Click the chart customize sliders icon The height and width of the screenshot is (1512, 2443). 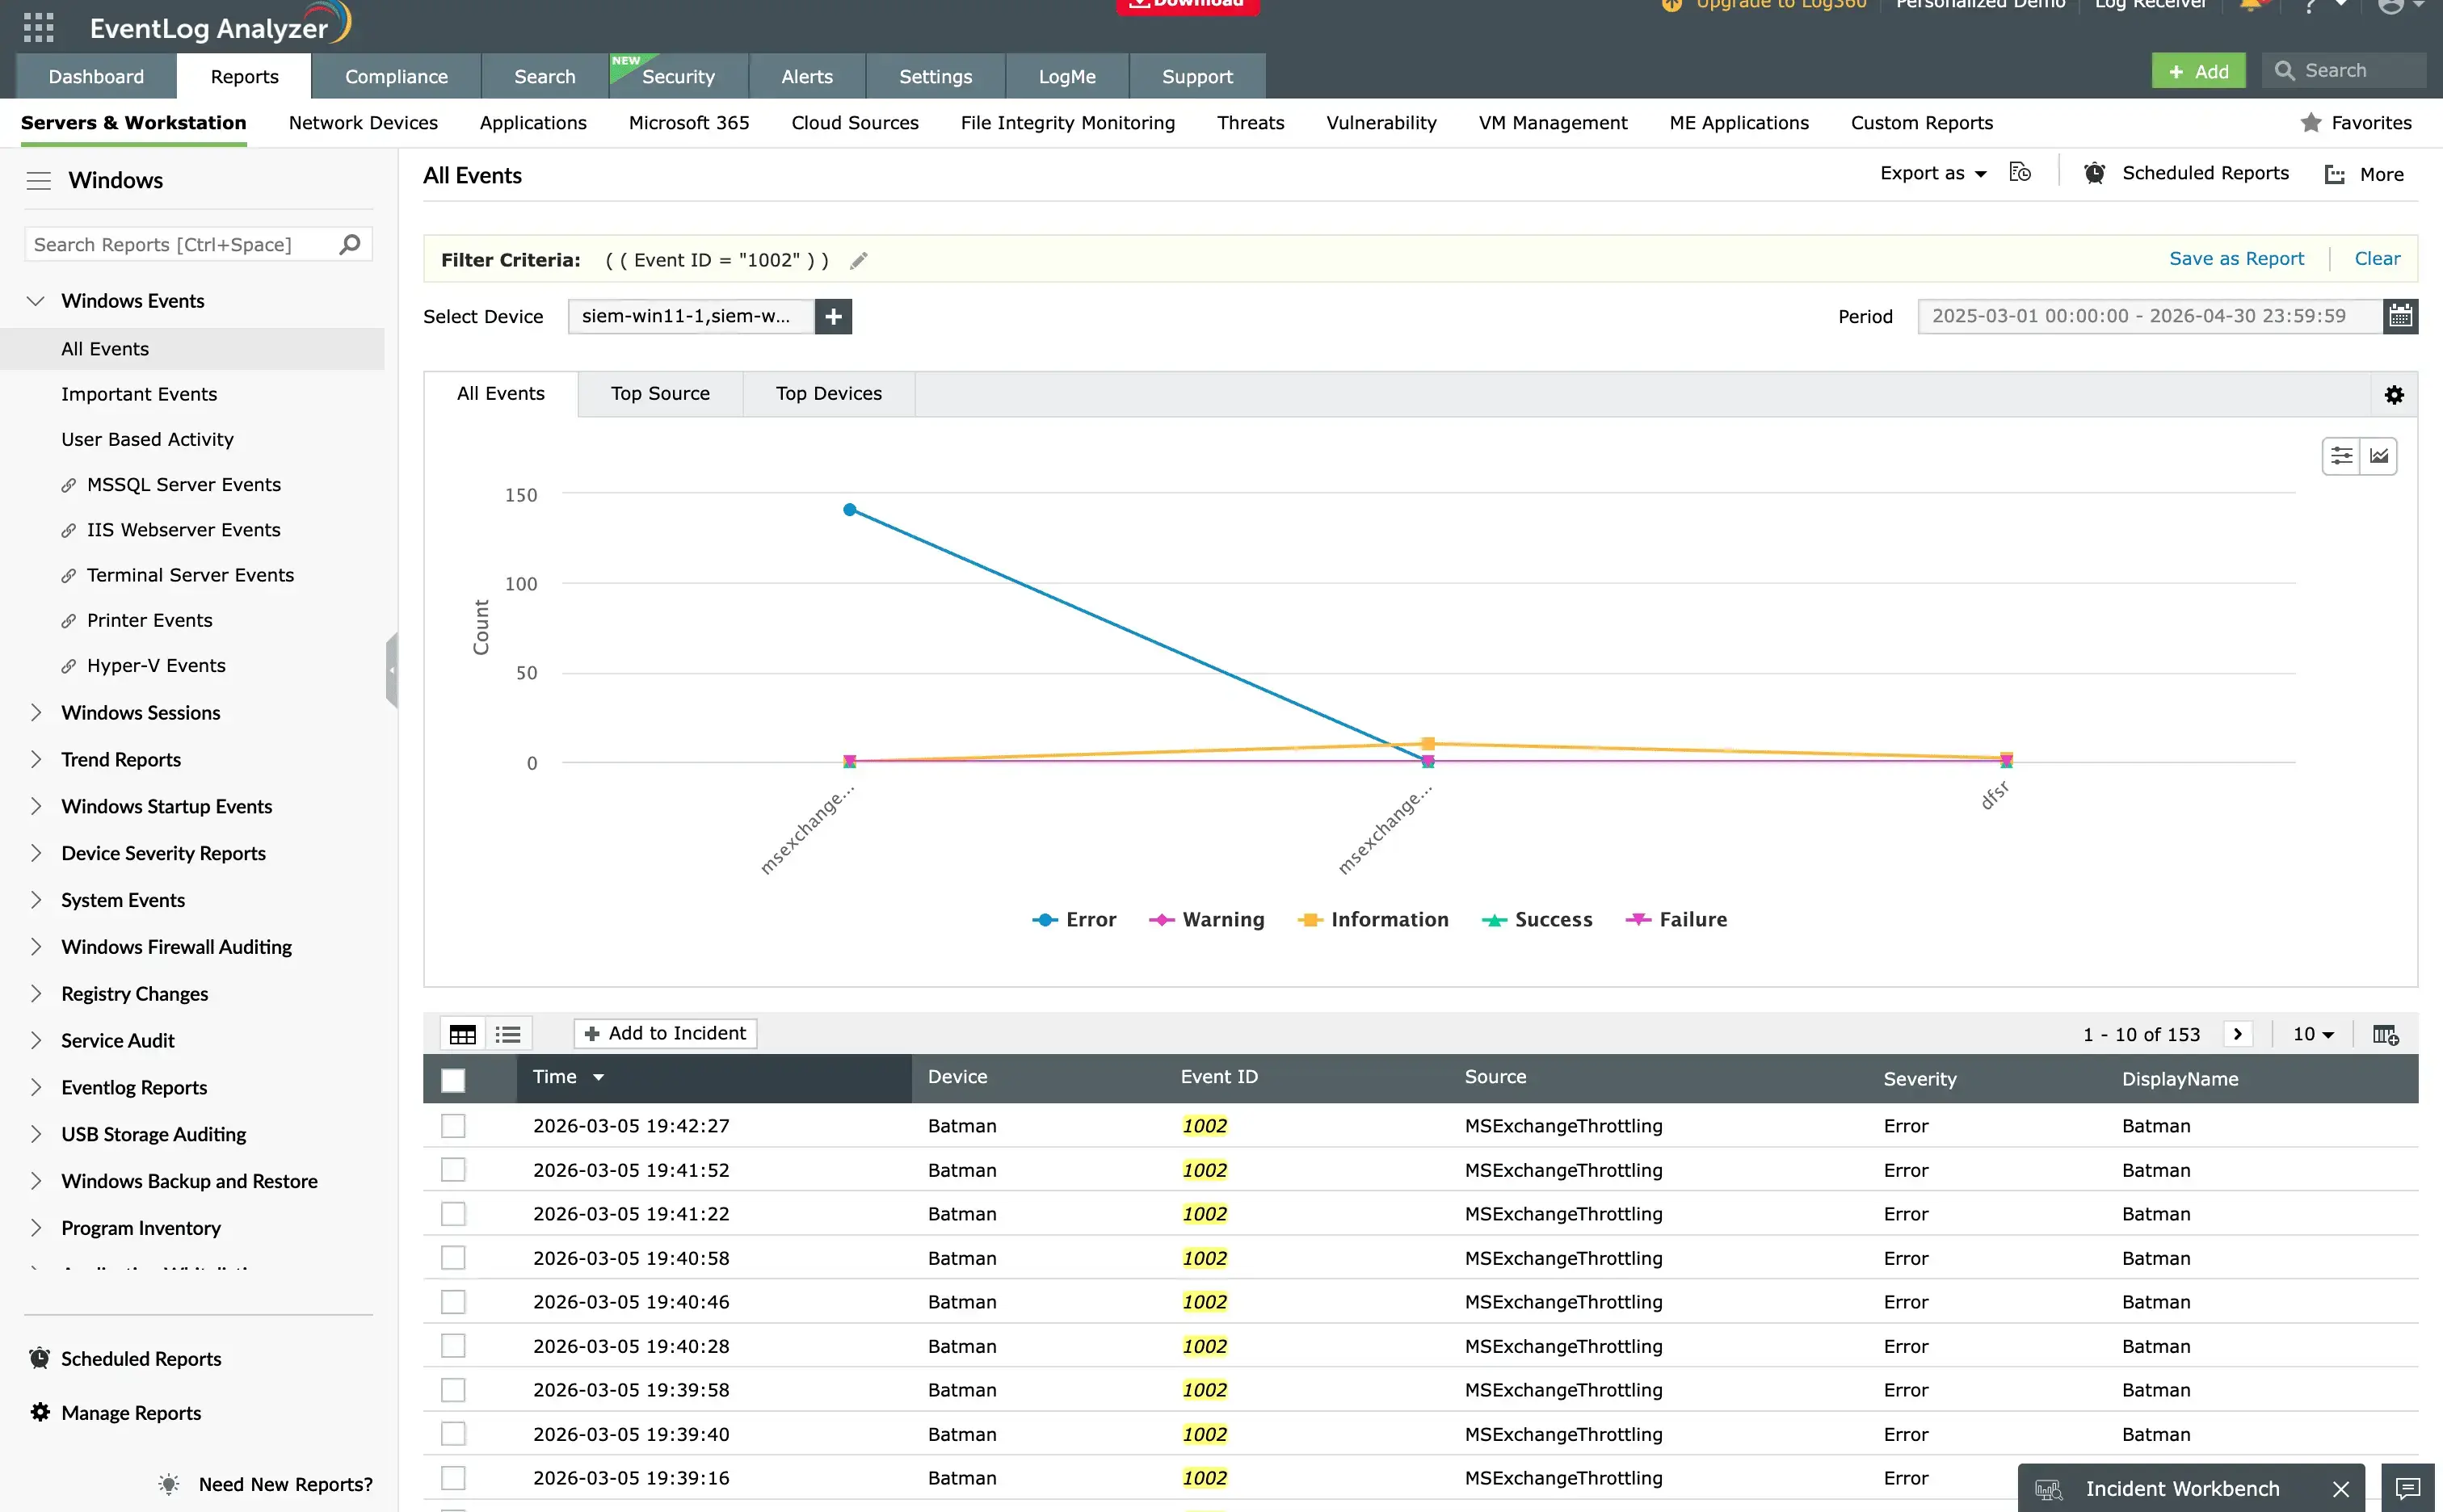pos(2341,456)
